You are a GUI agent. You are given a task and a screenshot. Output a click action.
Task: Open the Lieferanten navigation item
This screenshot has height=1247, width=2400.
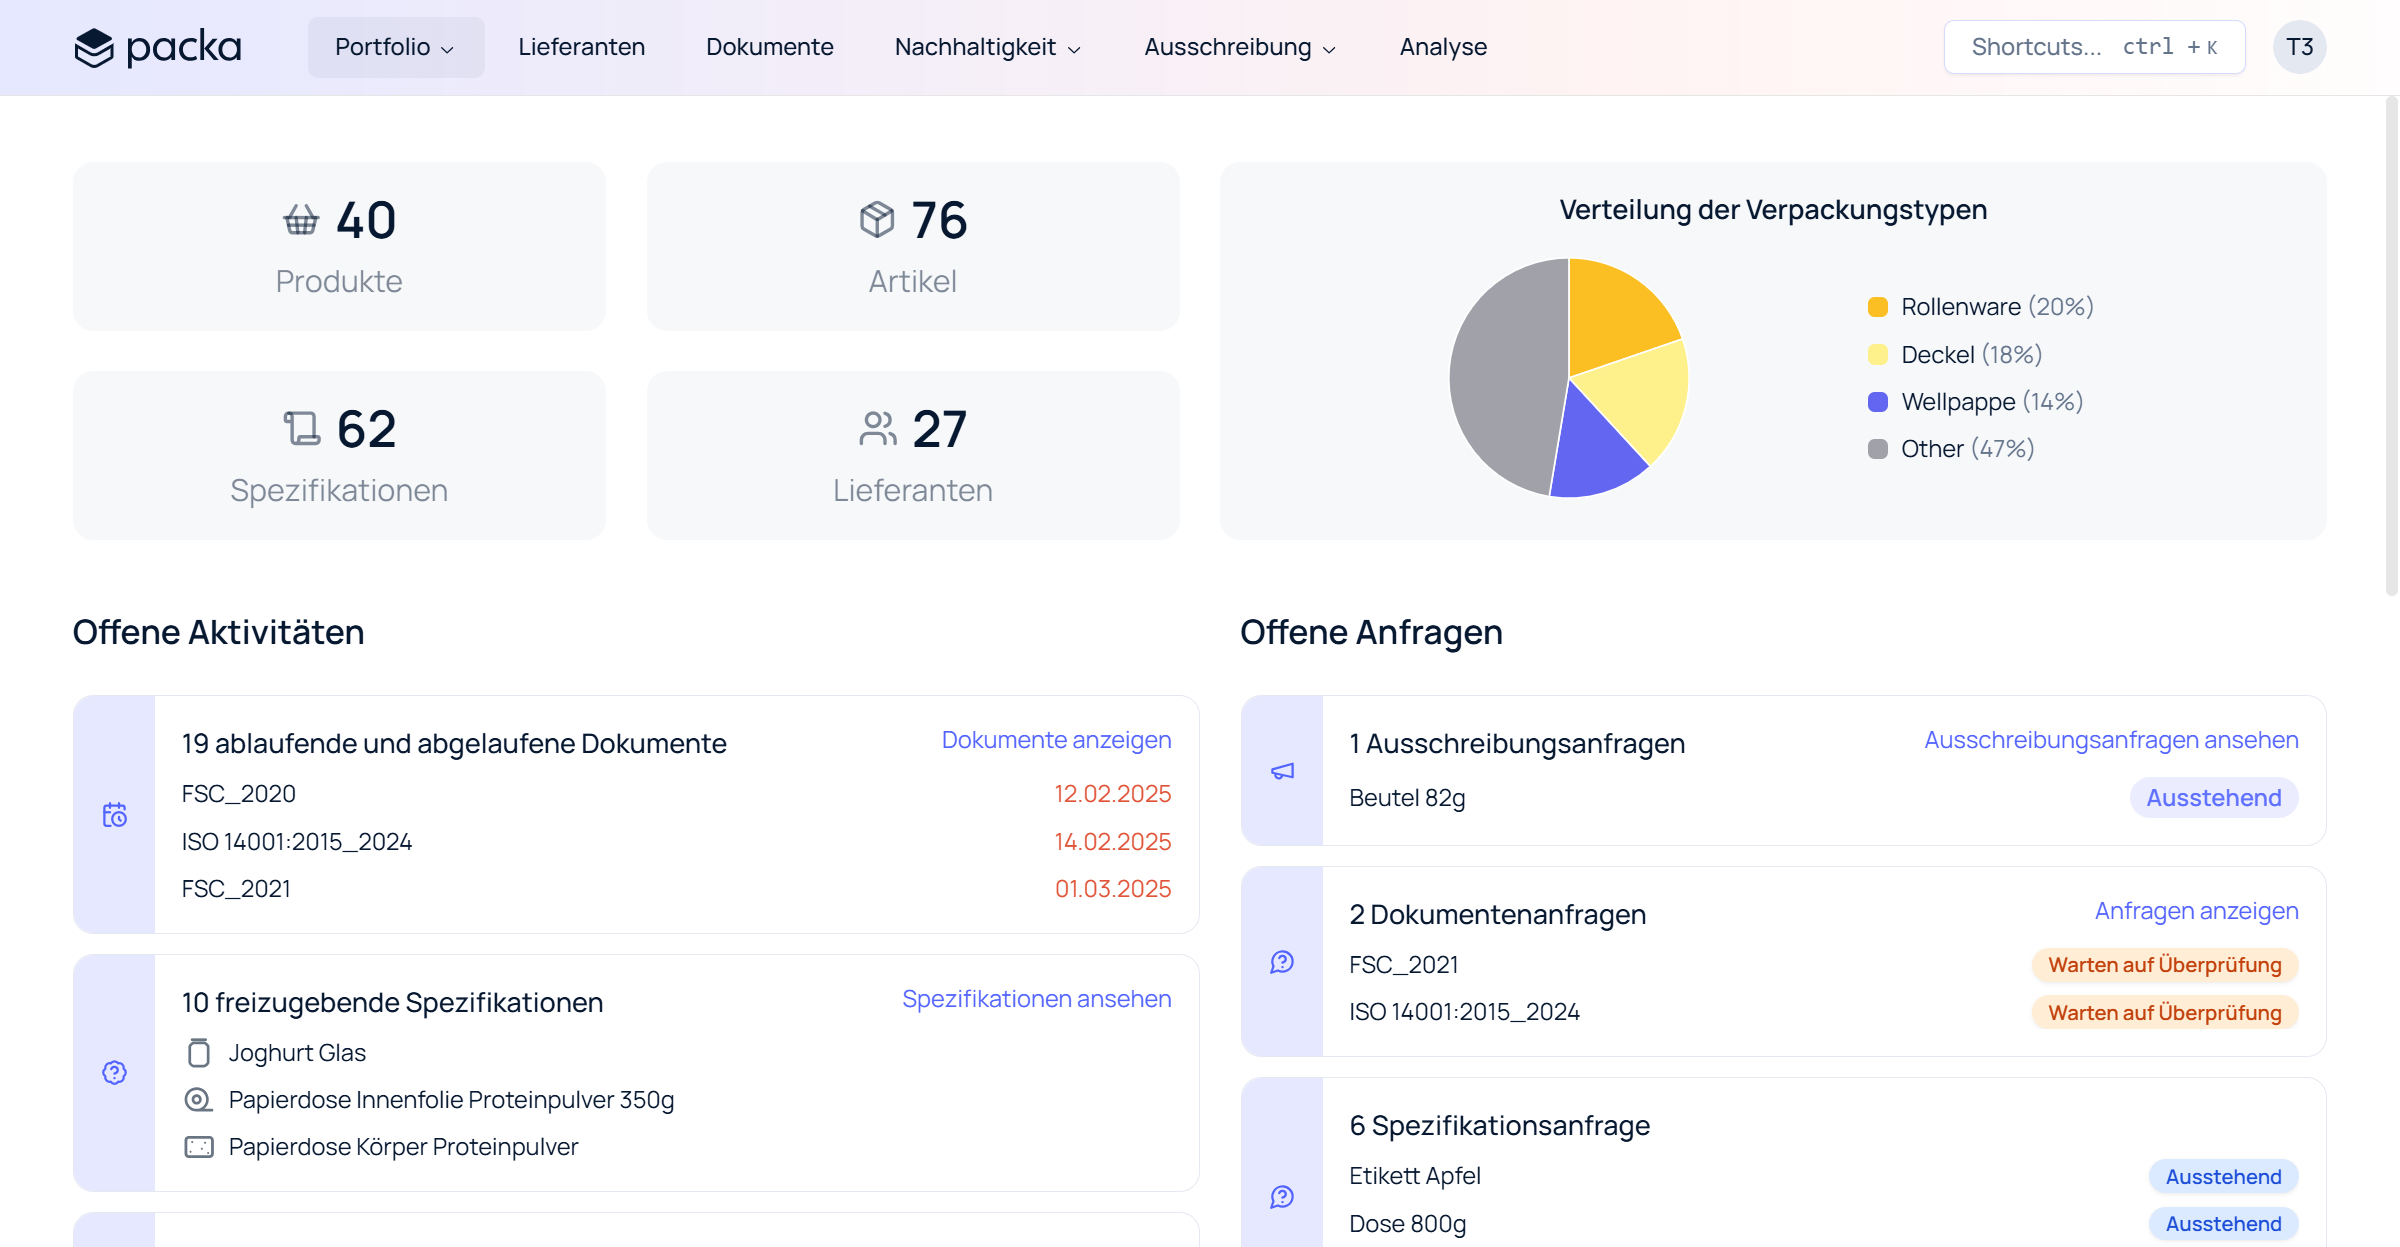(581, 47)
